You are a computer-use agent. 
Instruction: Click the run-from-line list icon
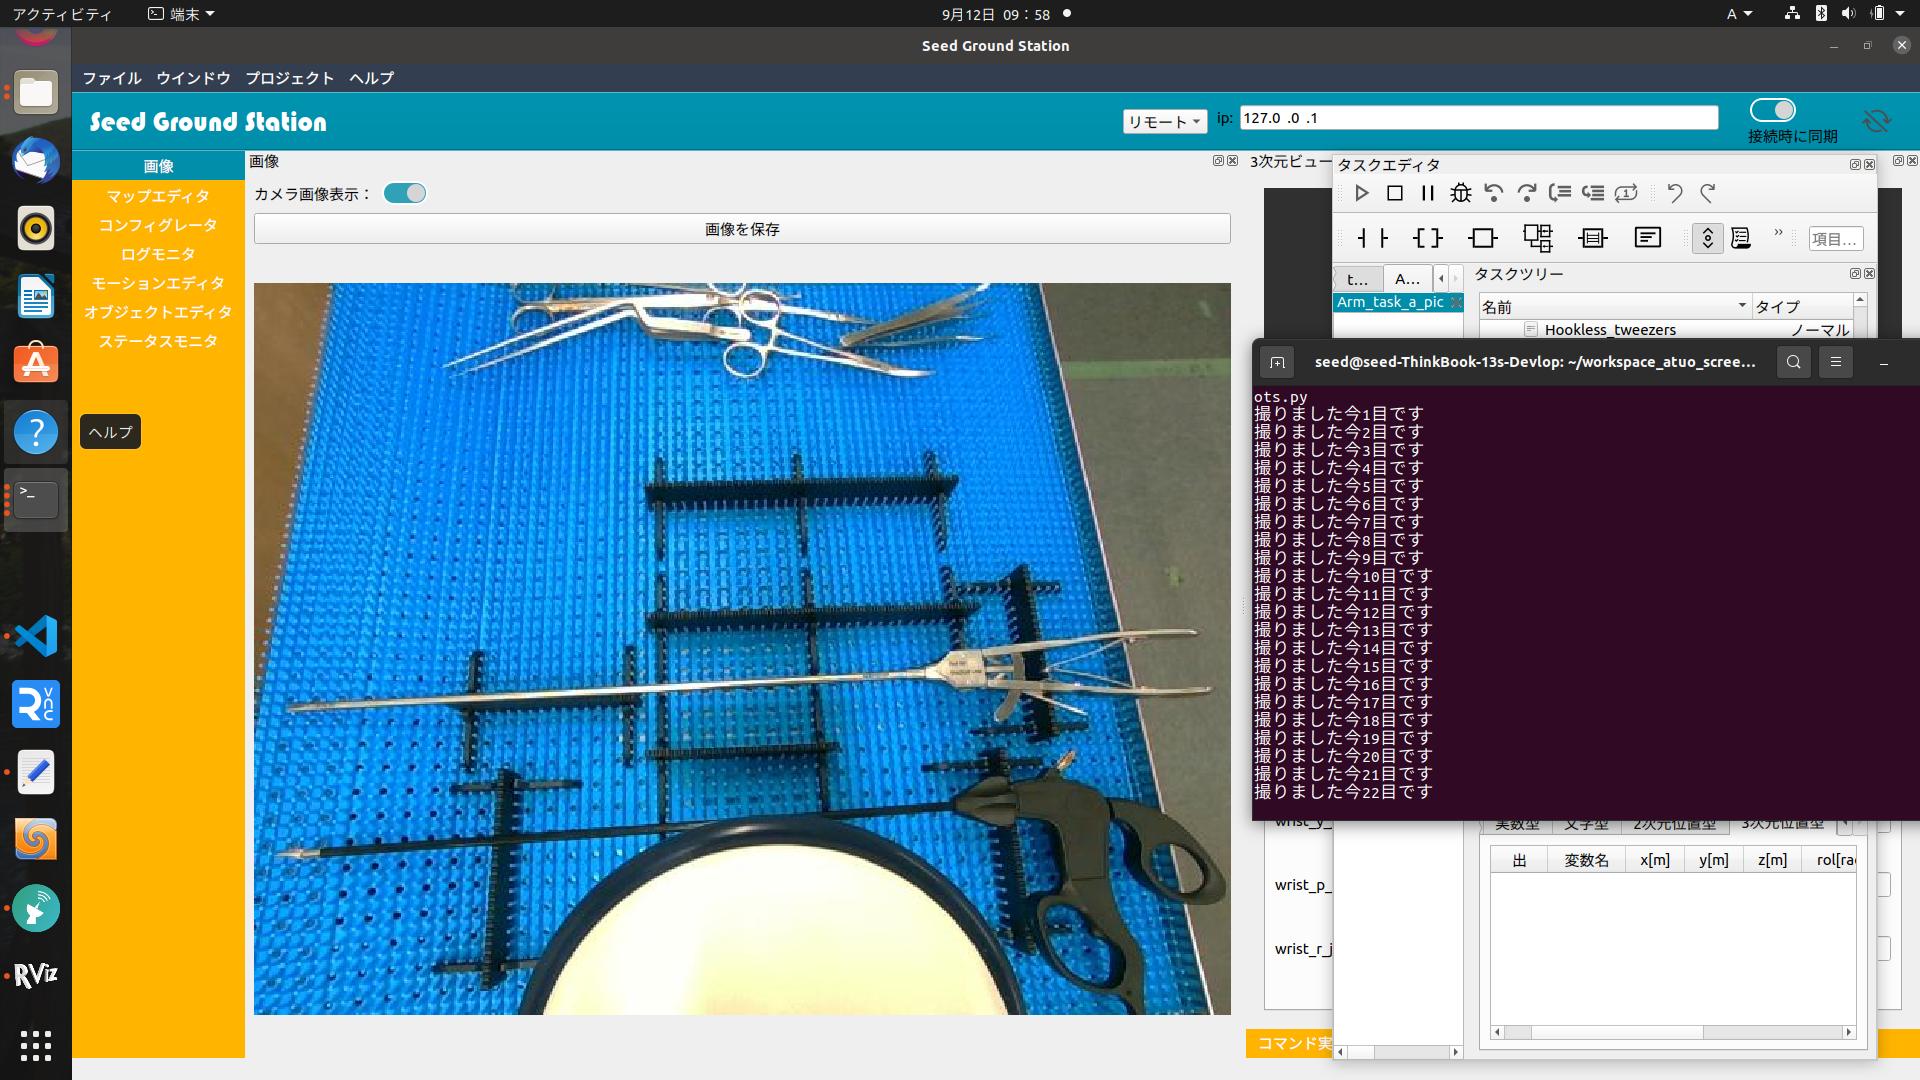[1560, 193]
